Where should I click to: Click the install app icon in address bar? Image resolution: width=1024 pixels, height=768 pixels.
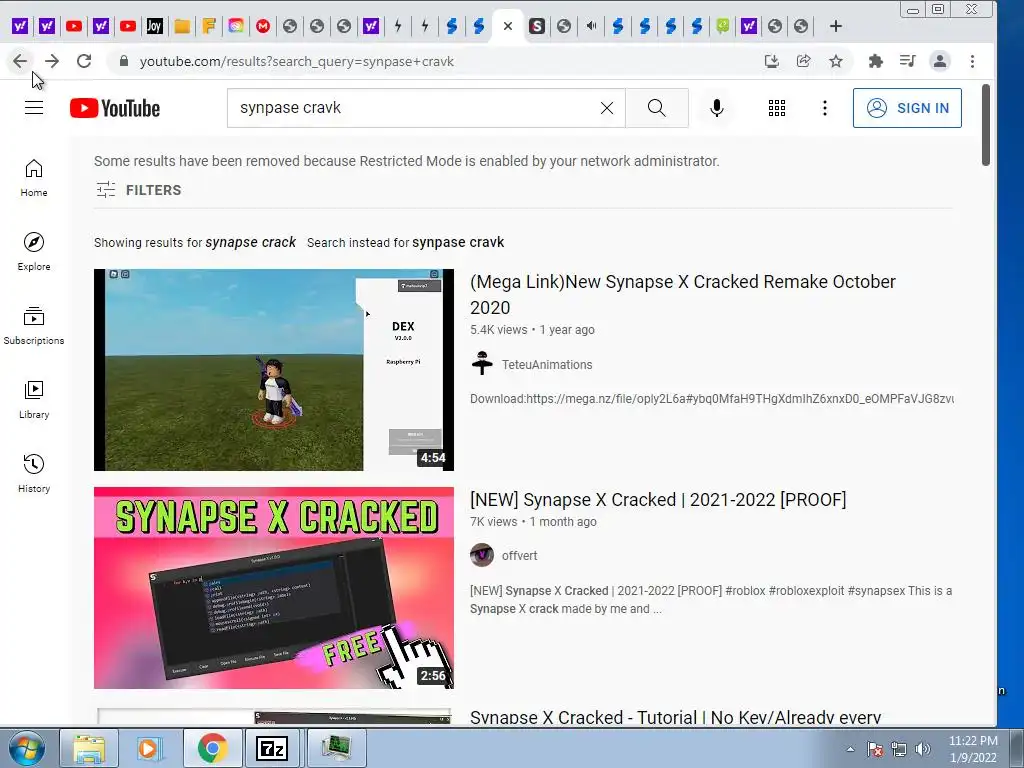coord(771,61)
